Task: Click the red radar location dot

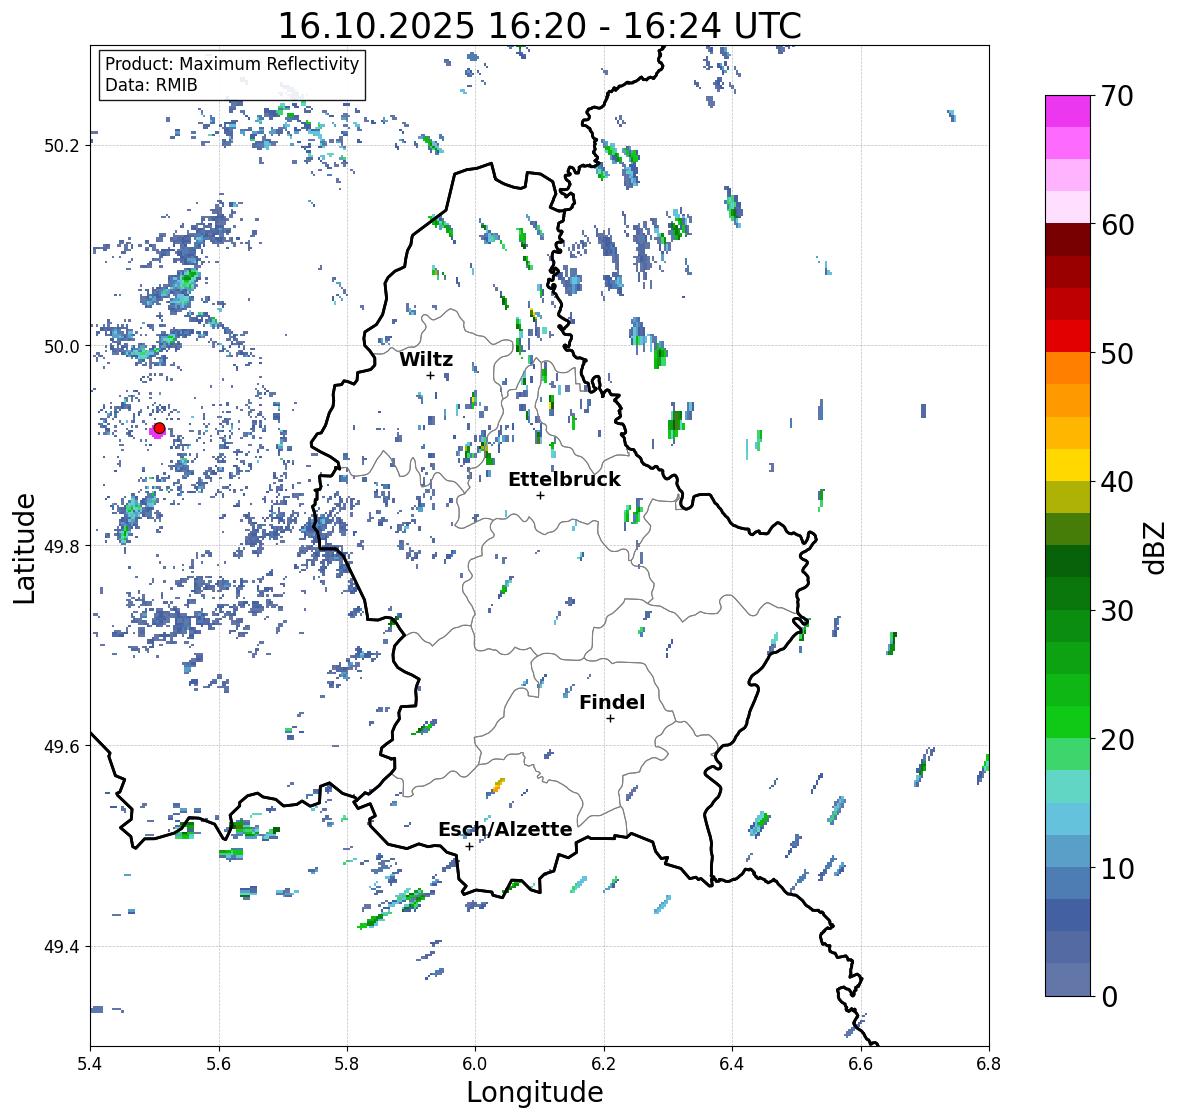Action: click(159, 428)
